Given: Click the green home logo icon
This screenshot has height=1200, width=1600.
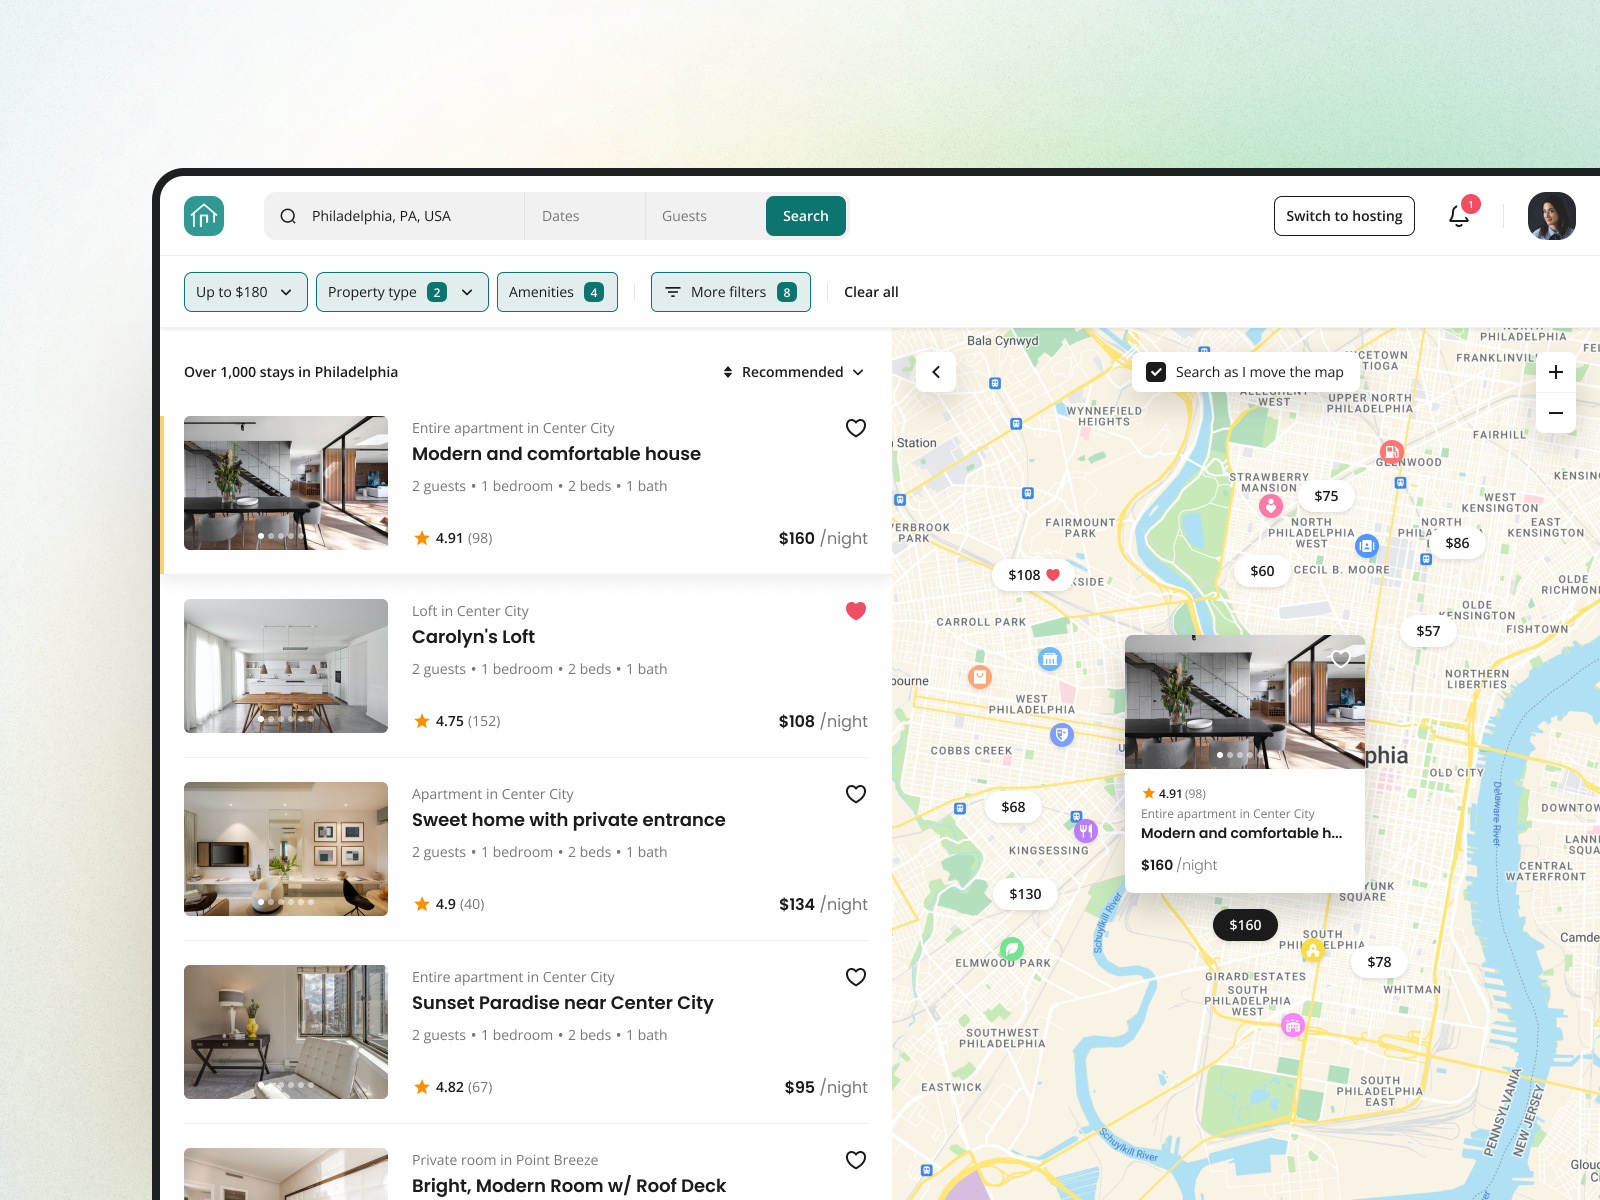Looking at the screenshot, I should (x=204, y=216).
